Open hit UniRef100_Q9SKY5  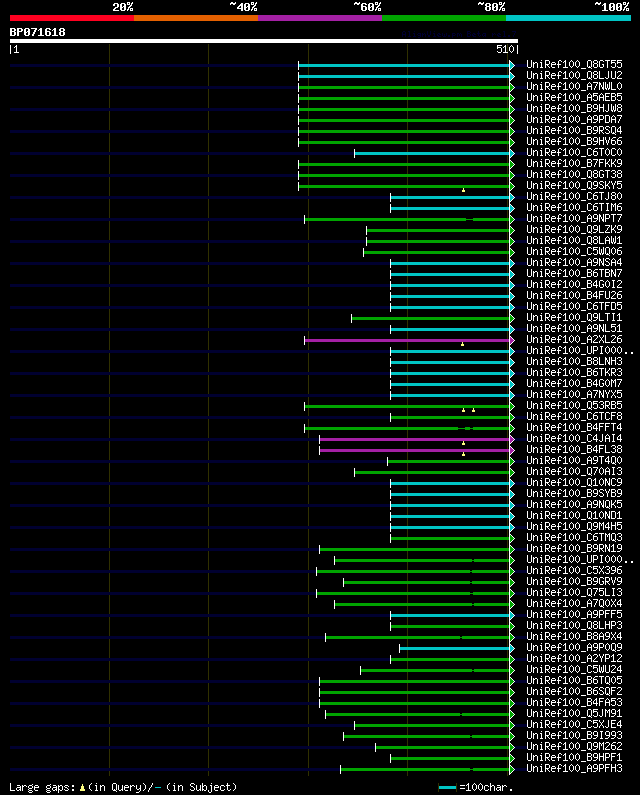574,186
